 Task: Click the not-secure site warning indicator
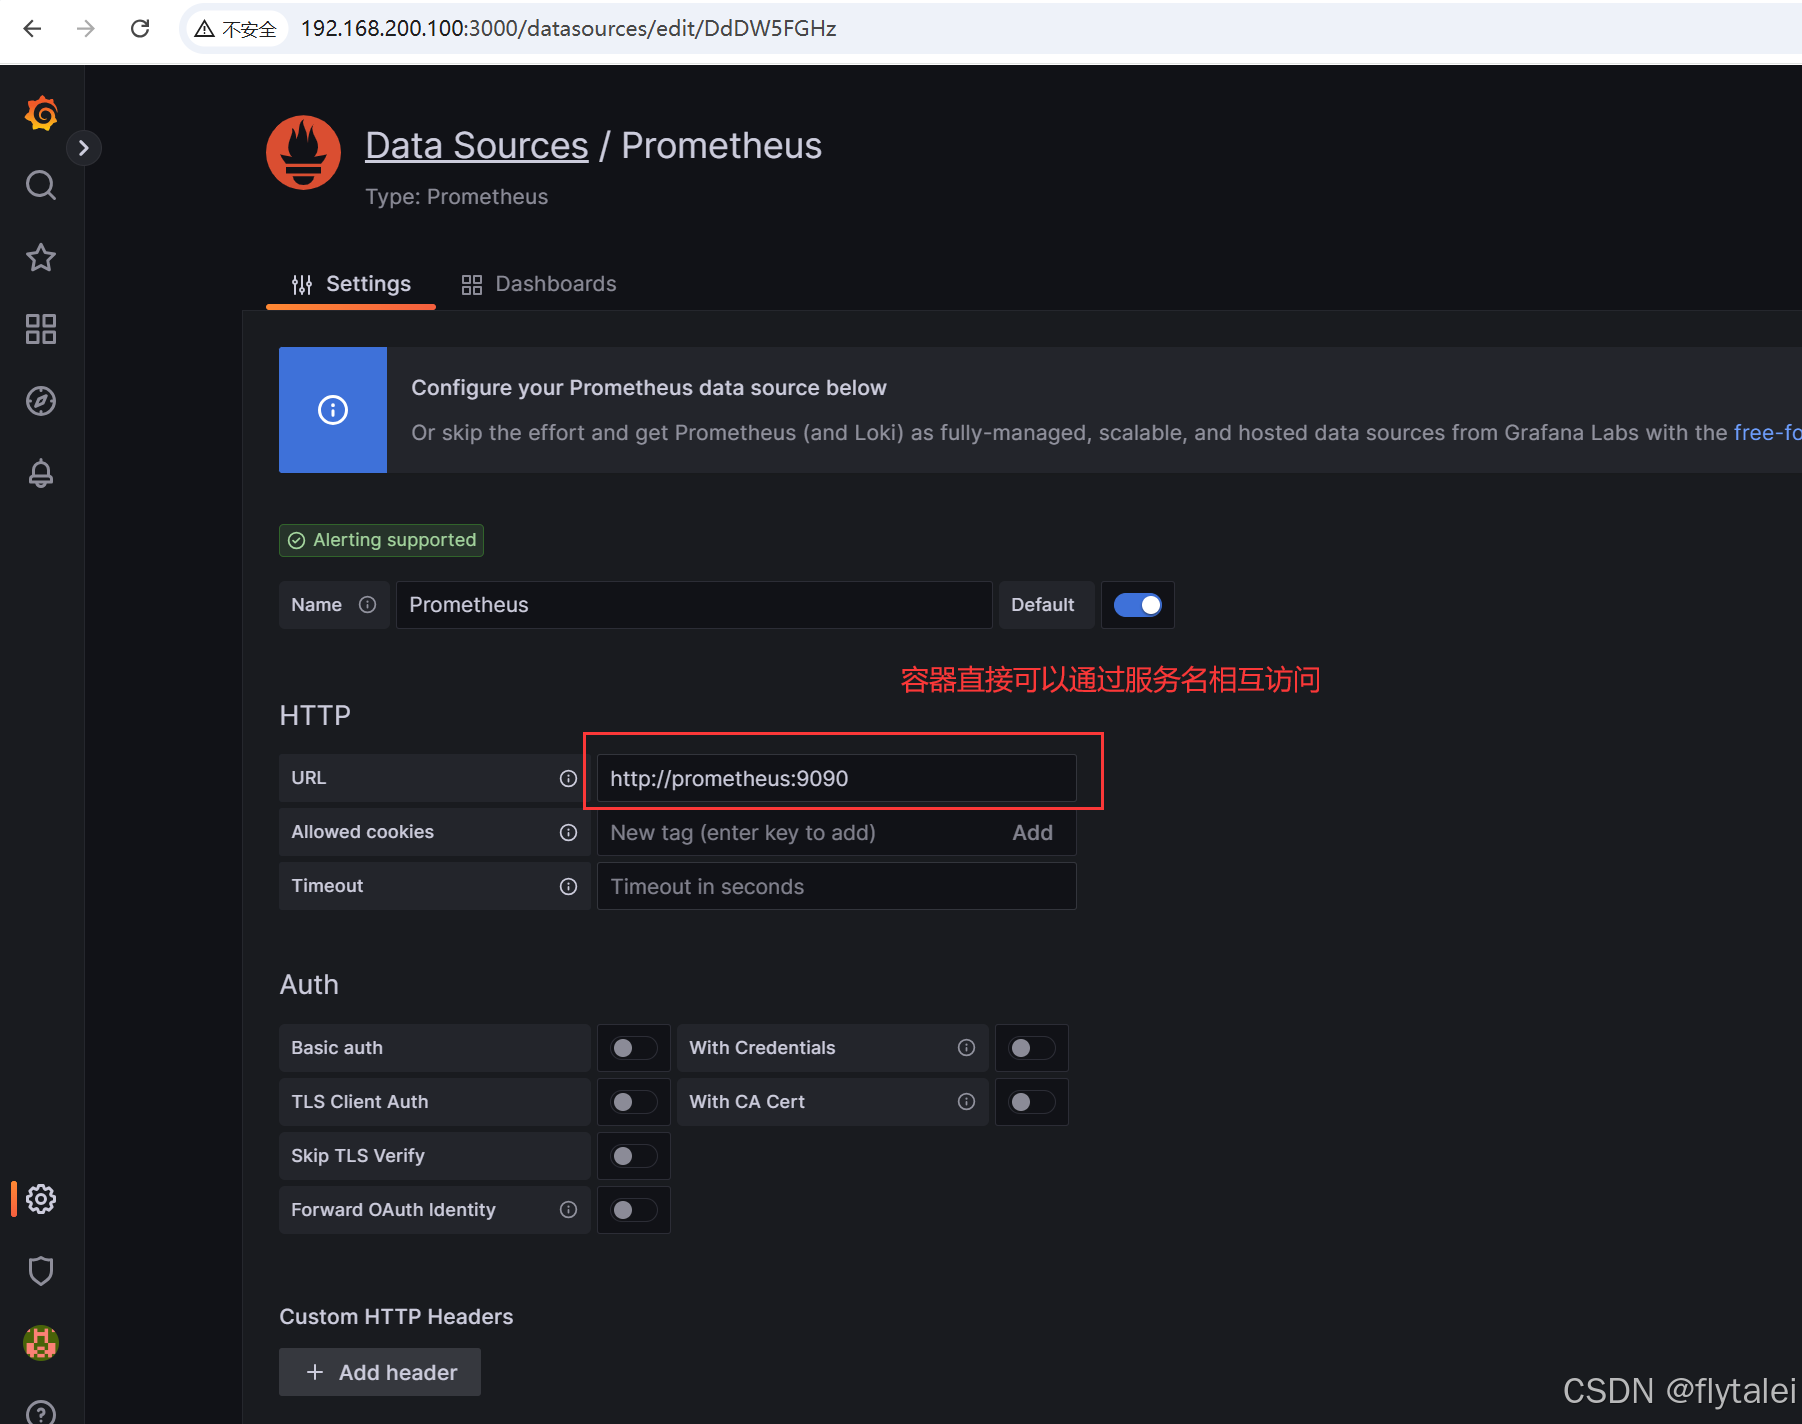[x=235, y=29]
